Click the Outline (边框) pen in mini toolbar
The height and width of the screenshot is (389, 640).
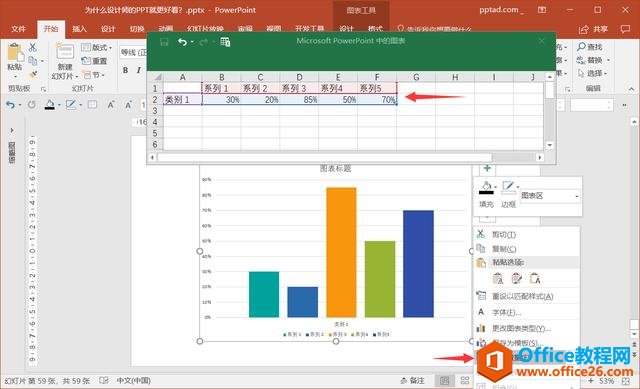(x=508, y=187)
